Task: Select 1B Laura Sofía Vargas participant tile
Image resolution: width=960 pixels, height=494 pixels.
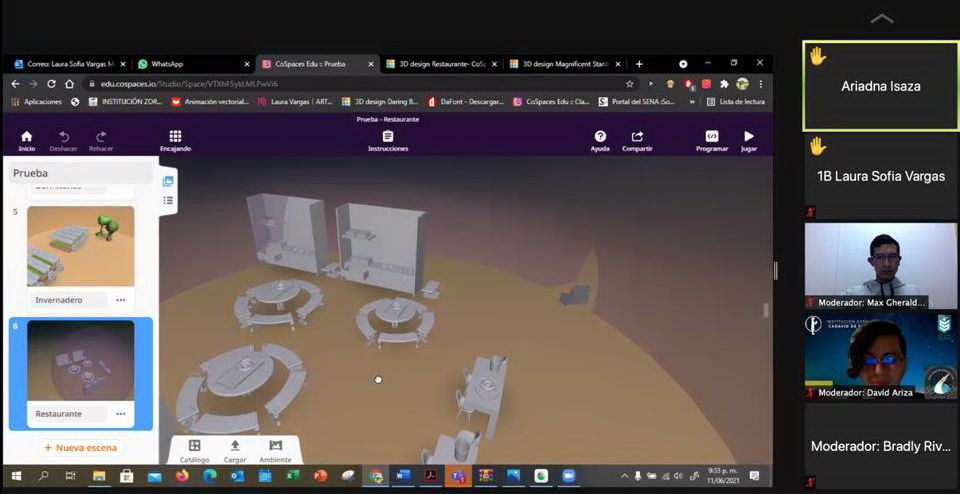Action: 880,176
